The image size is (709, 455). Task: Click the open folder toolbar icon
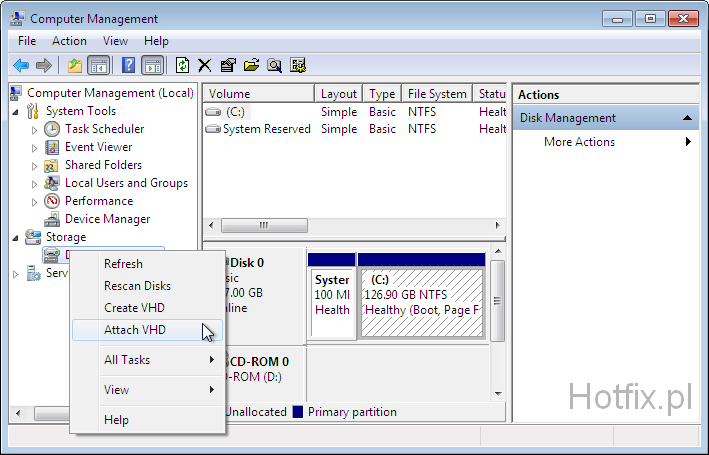pyautogui.click(x=251, y=65)
